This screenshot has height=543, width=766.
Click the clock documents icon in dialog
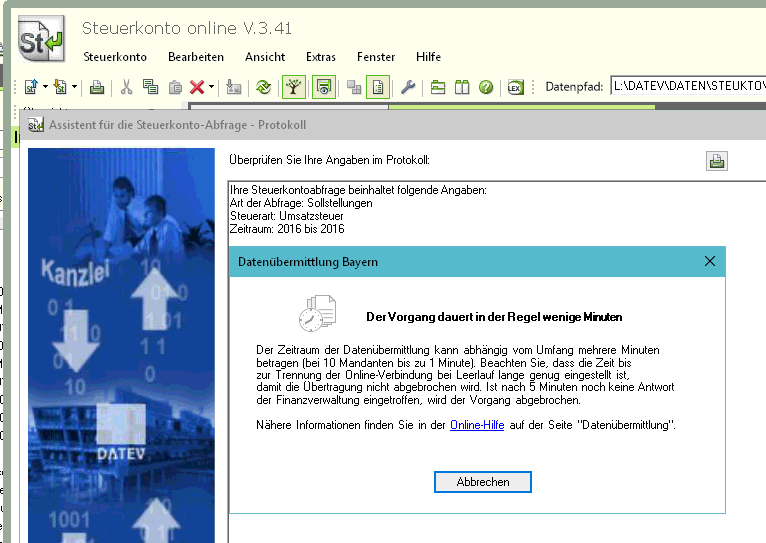click(x=318, y=313)
